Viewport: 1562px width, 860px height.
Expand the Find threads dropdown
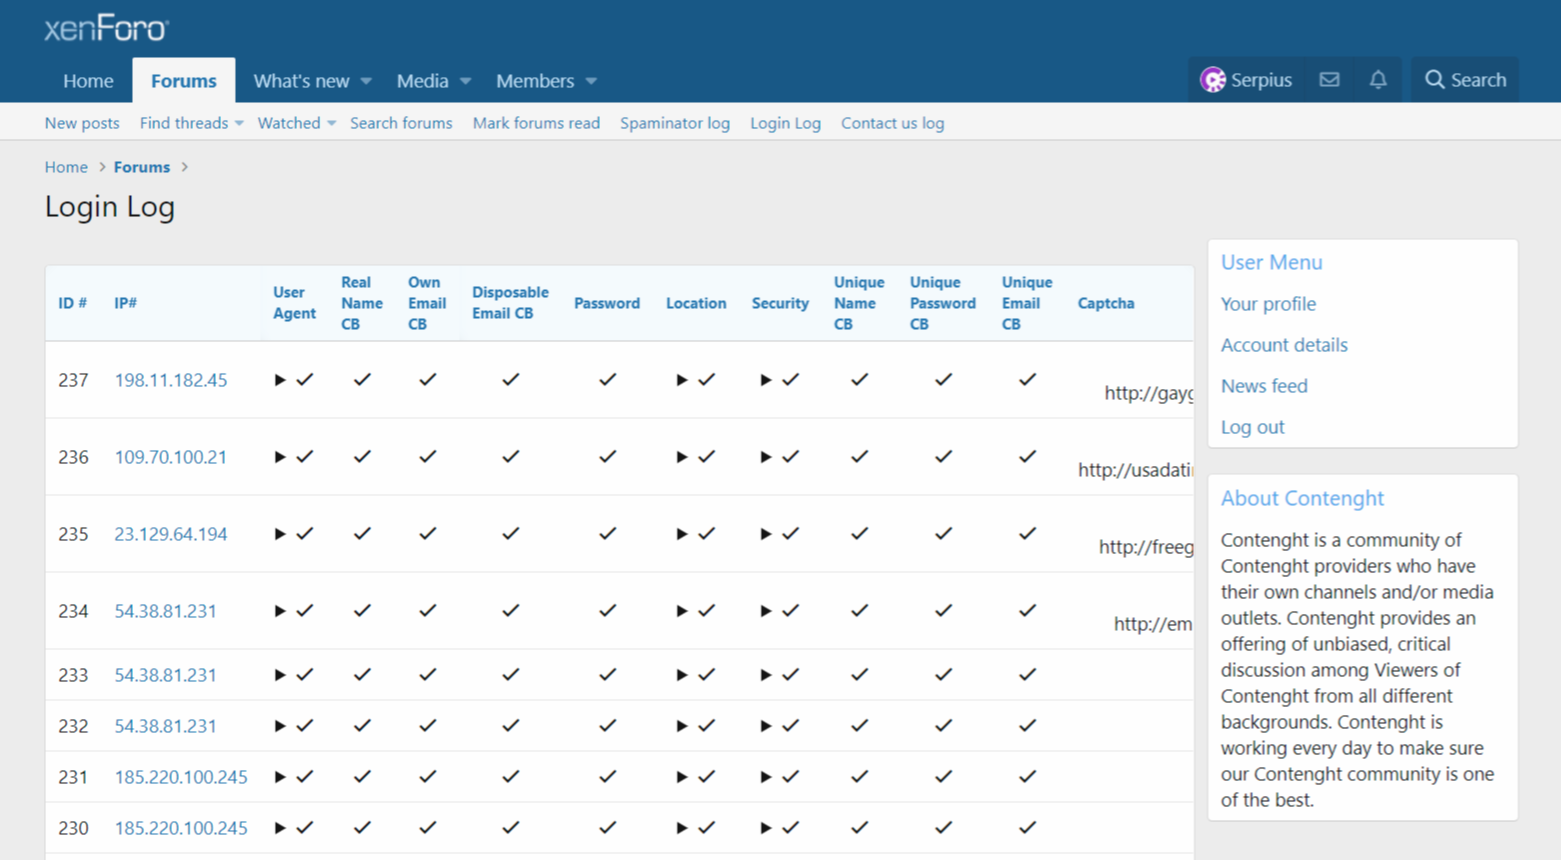coord(239,124)
